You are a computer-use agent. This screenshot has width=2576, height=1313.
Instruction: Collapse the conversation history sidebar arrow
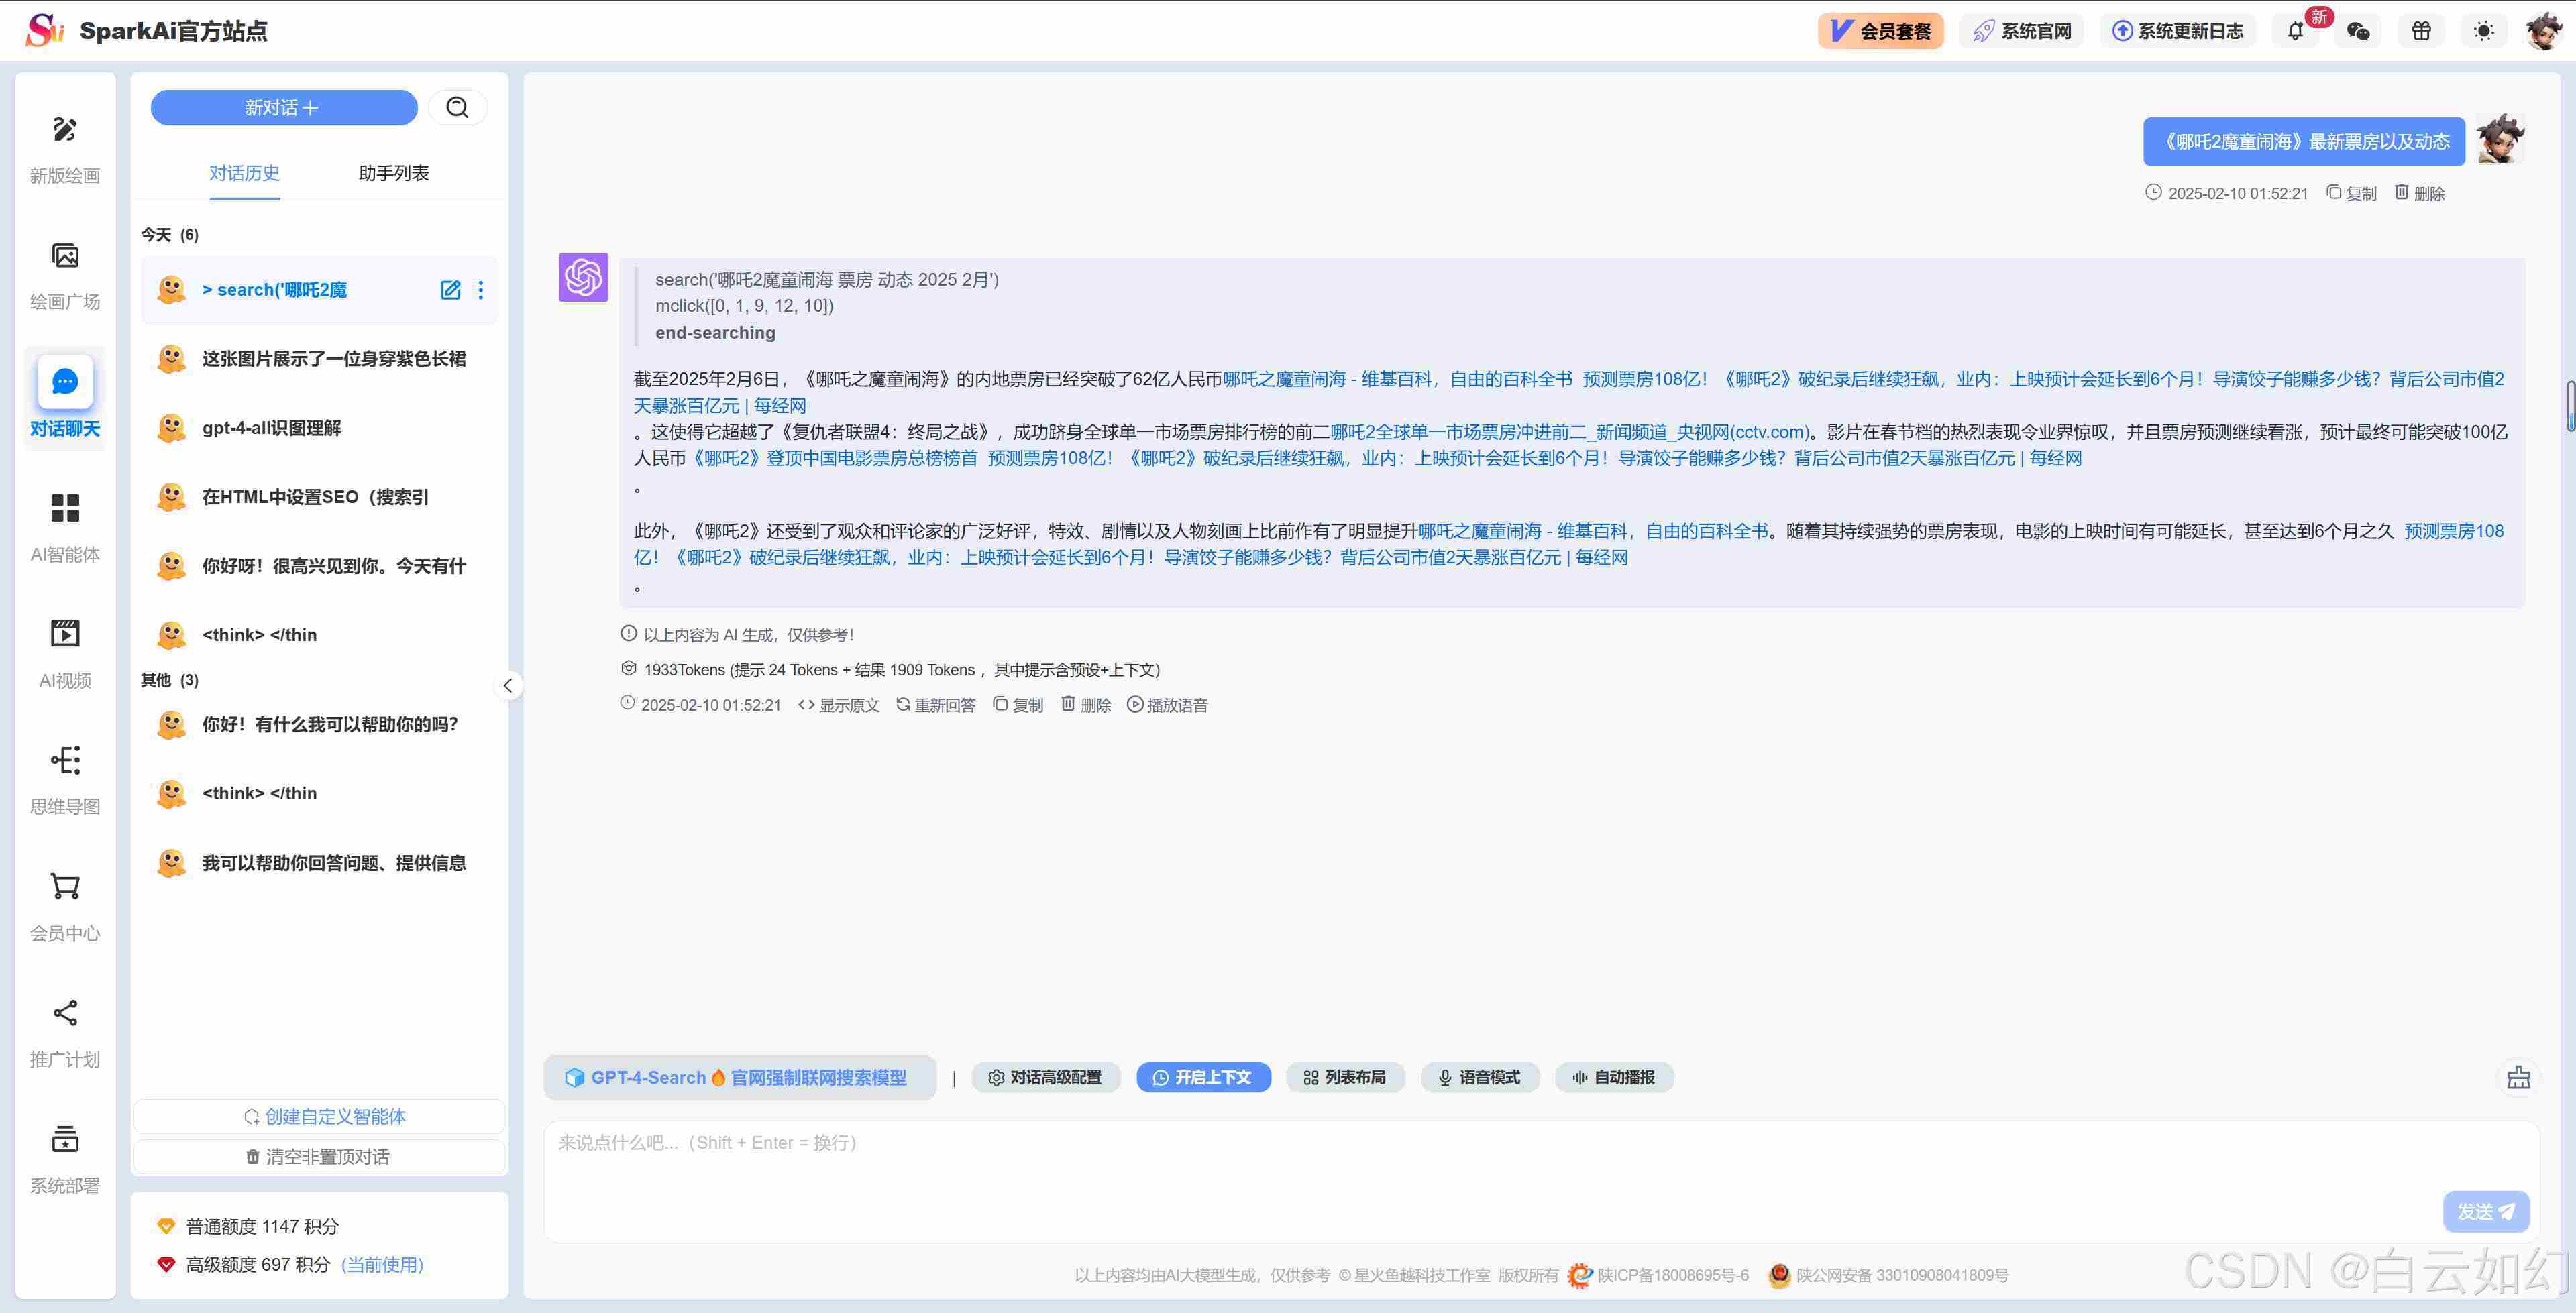(x=508, y=685)
